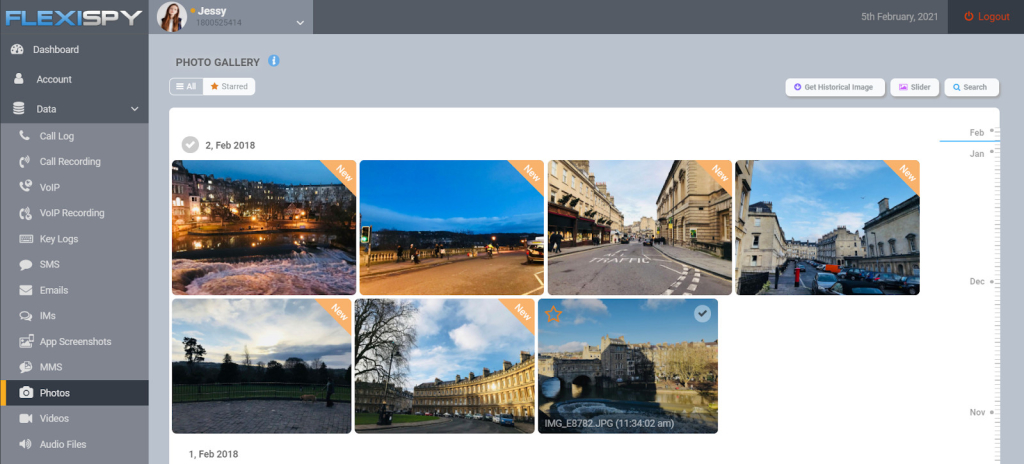Log out using the Logout button
Viewport: 1024px width, 464px height.
point(986,17)
